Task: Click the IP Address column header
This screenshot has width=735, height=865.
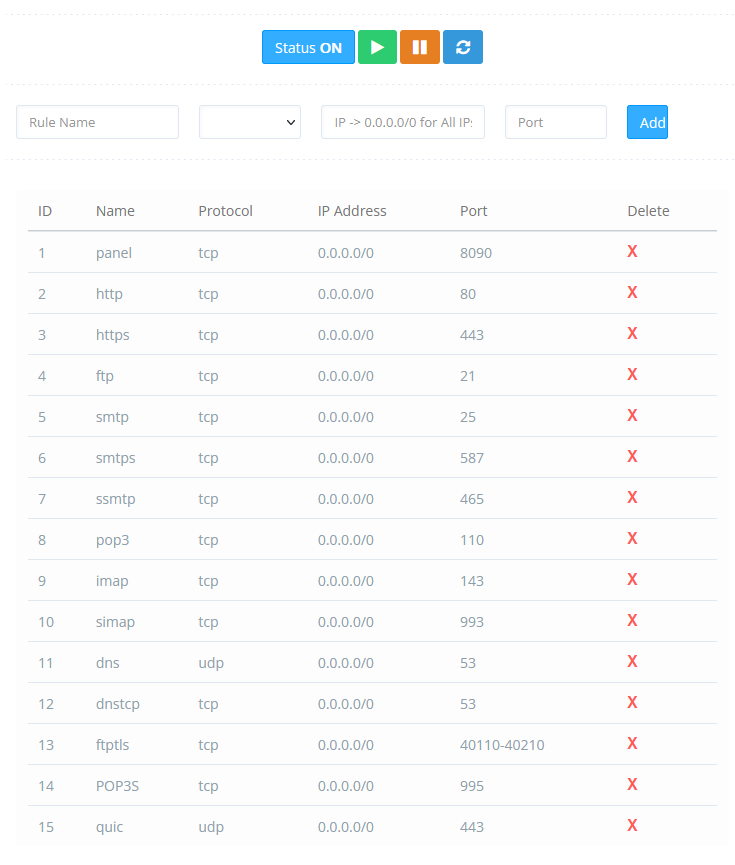Action: (x=352, y=211)
